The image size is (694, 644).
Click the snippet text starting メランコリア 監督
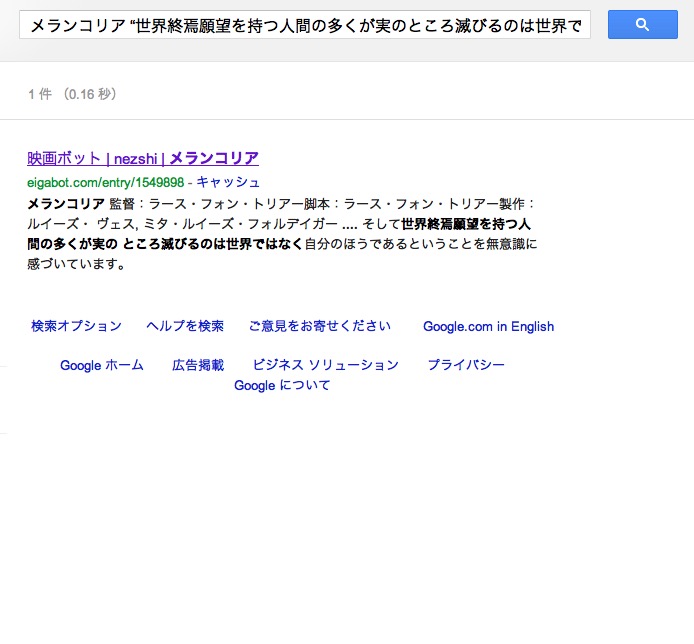point(282,234)
